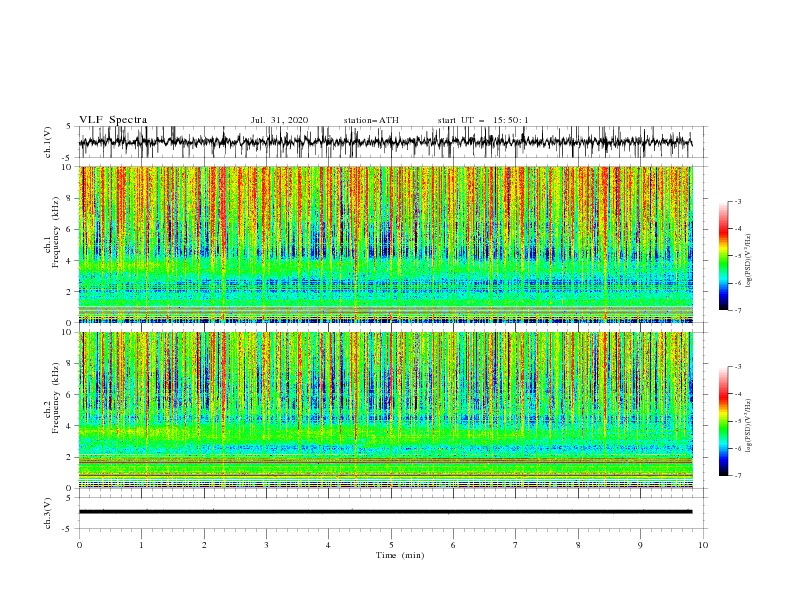This screenshot has height=612, width=792.
Task: Click the "5" tick on time axis
Action: tap(391, 545)
